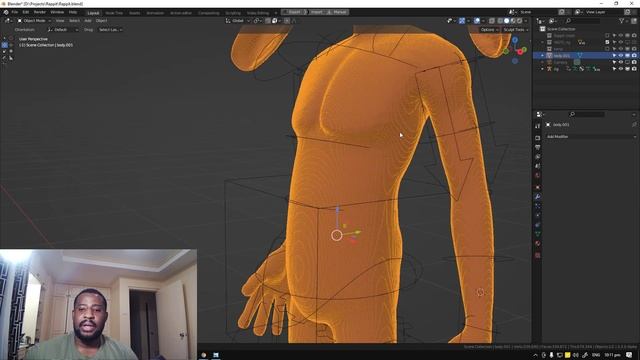Open the Global transform orientation dropdown
The image size is (640, 360).
[238, 20]
